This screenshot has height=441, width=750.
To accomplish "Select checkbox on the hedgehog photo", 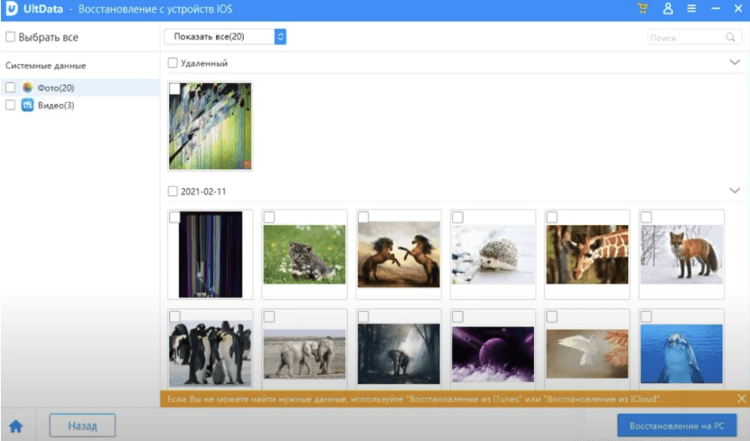I will click(458, 218).
